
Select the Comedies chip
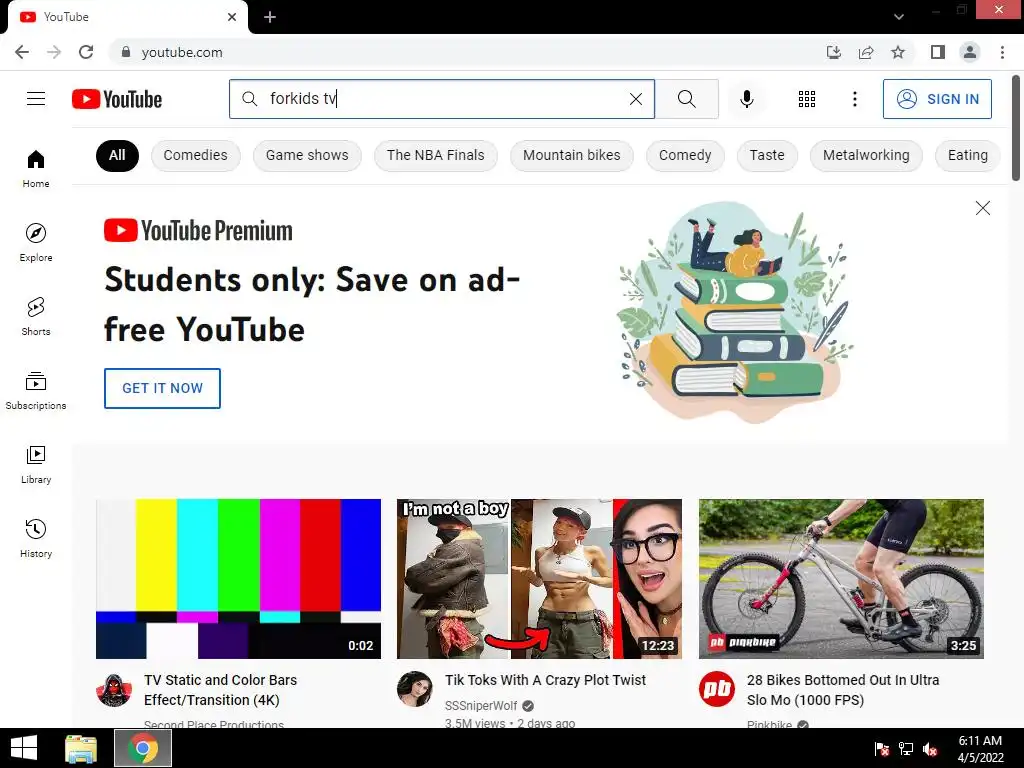[x=195, y=155]
